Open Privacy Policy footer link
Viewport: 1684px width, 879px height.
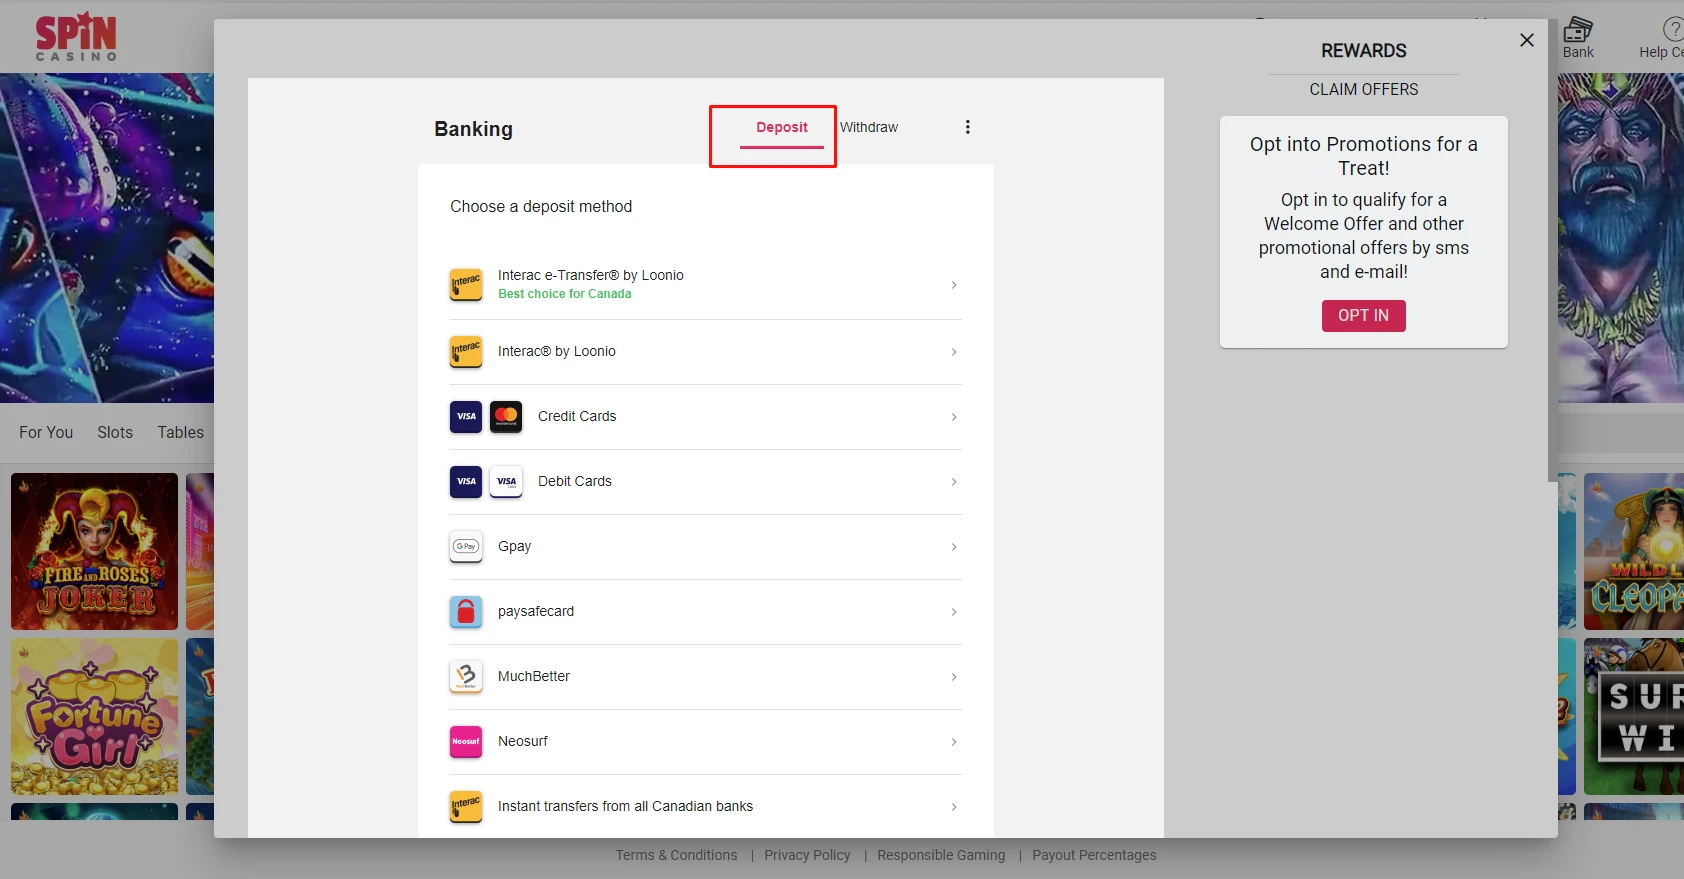coord(807,856)
